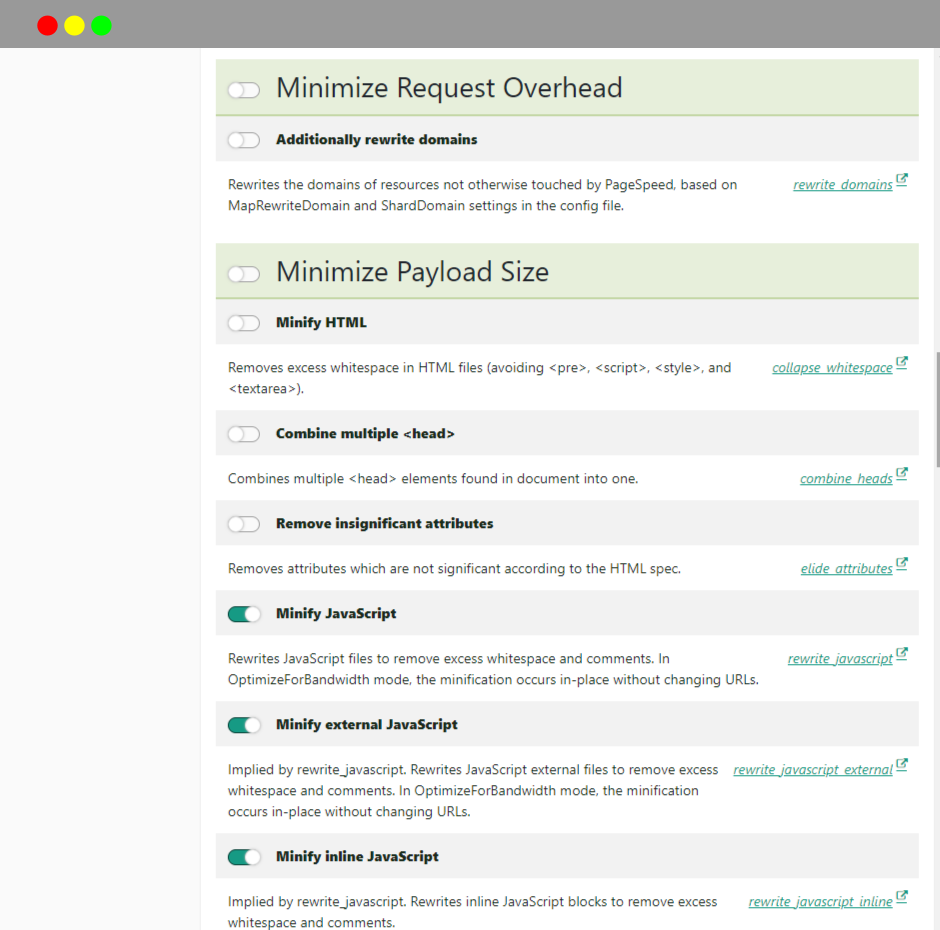Follow the combine_heads link
The width and height of the screenshot is (940, 930).
[846, 478]
